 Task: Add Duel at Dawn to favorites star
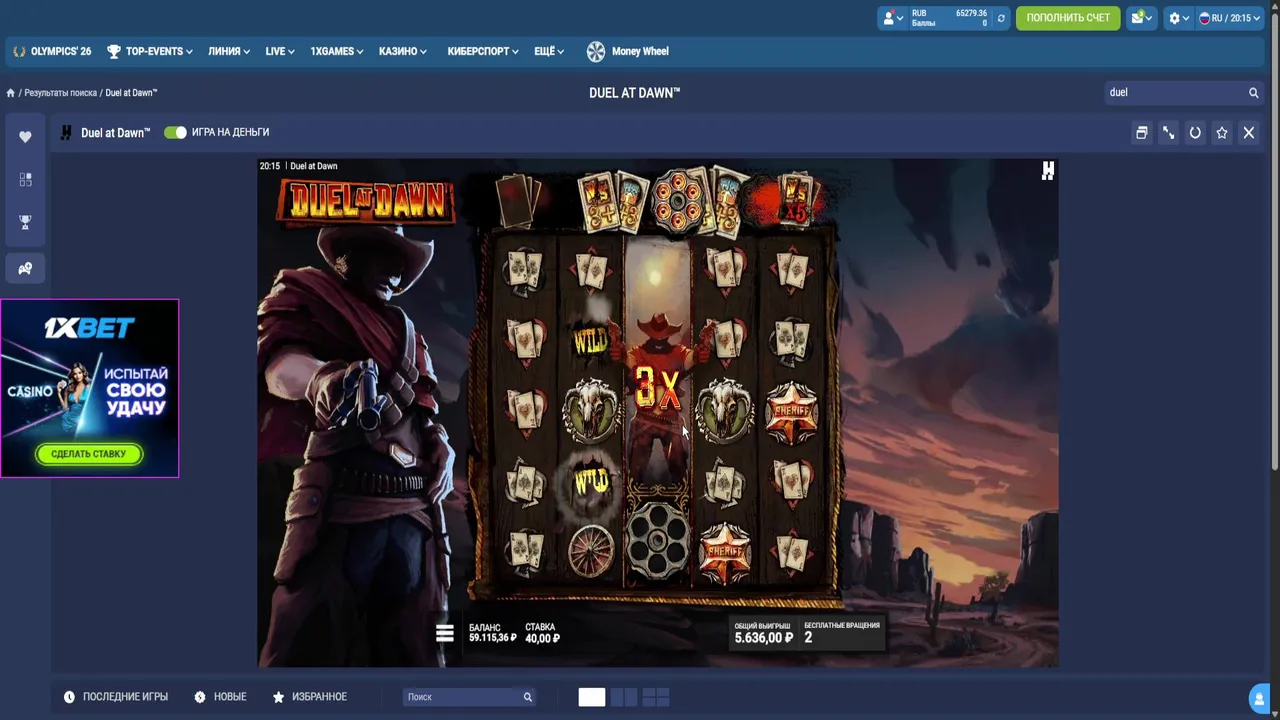click(x=1222, y=132)
